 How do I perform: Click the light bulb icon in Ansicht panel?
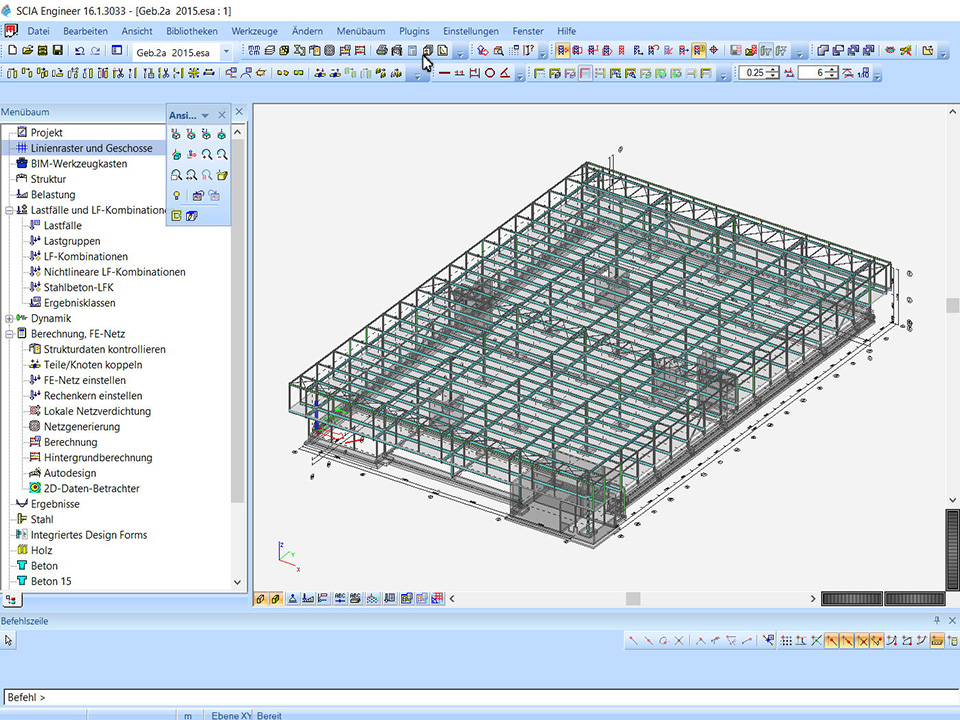point(176,195)
